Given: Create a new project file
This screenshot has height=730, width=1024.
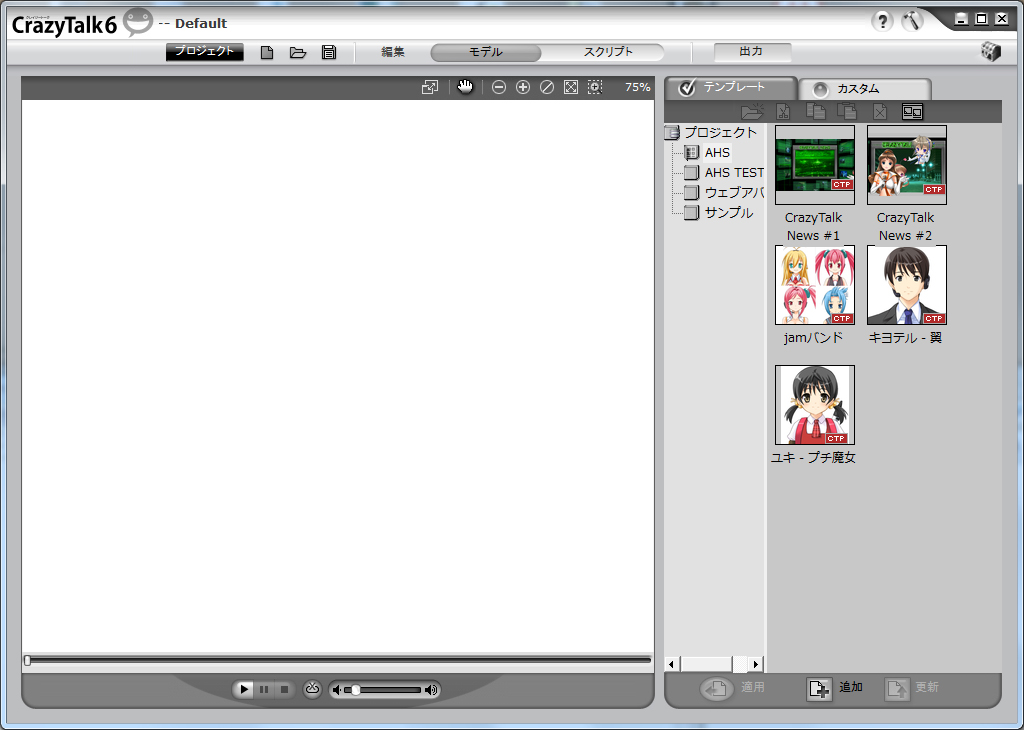Looking at the screenshot, I should coord(266,52).
